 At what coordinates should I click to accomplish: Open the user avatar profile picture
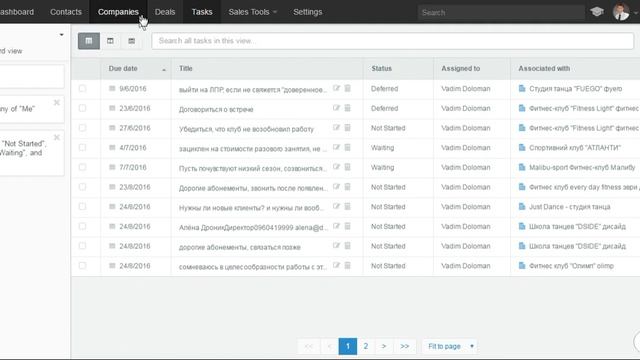pyautogui.click(x=621, y=12)
